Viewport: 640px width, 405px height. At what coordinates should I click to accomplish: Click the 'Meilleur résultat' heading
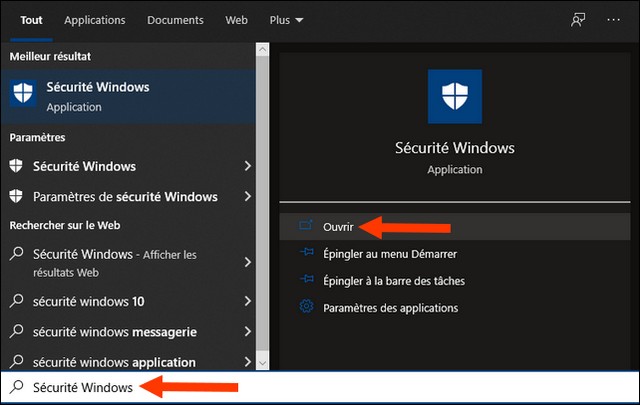[50, 56]
